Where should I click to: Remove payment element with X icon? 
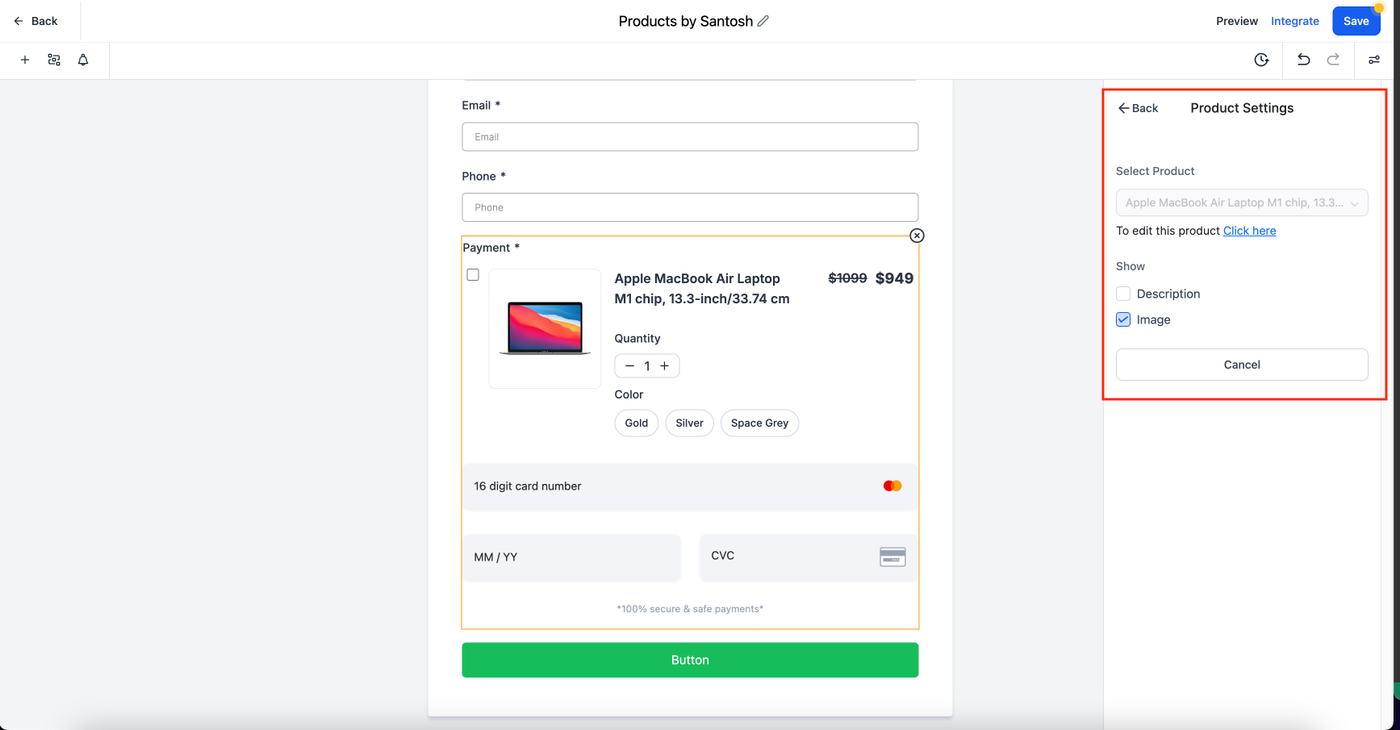[x=917, y=235]
